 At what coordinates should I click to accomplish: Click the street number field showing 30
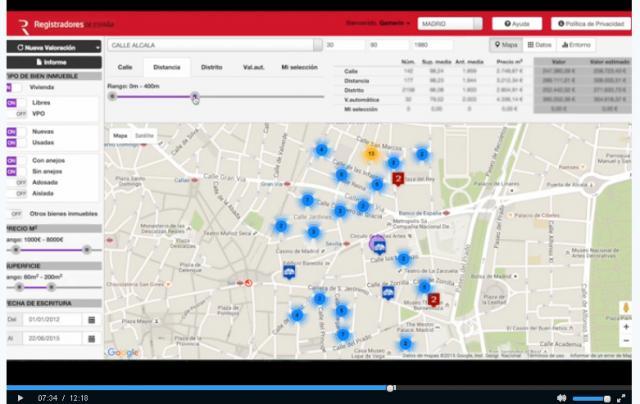pyautogui.click(x=344, y=45)
